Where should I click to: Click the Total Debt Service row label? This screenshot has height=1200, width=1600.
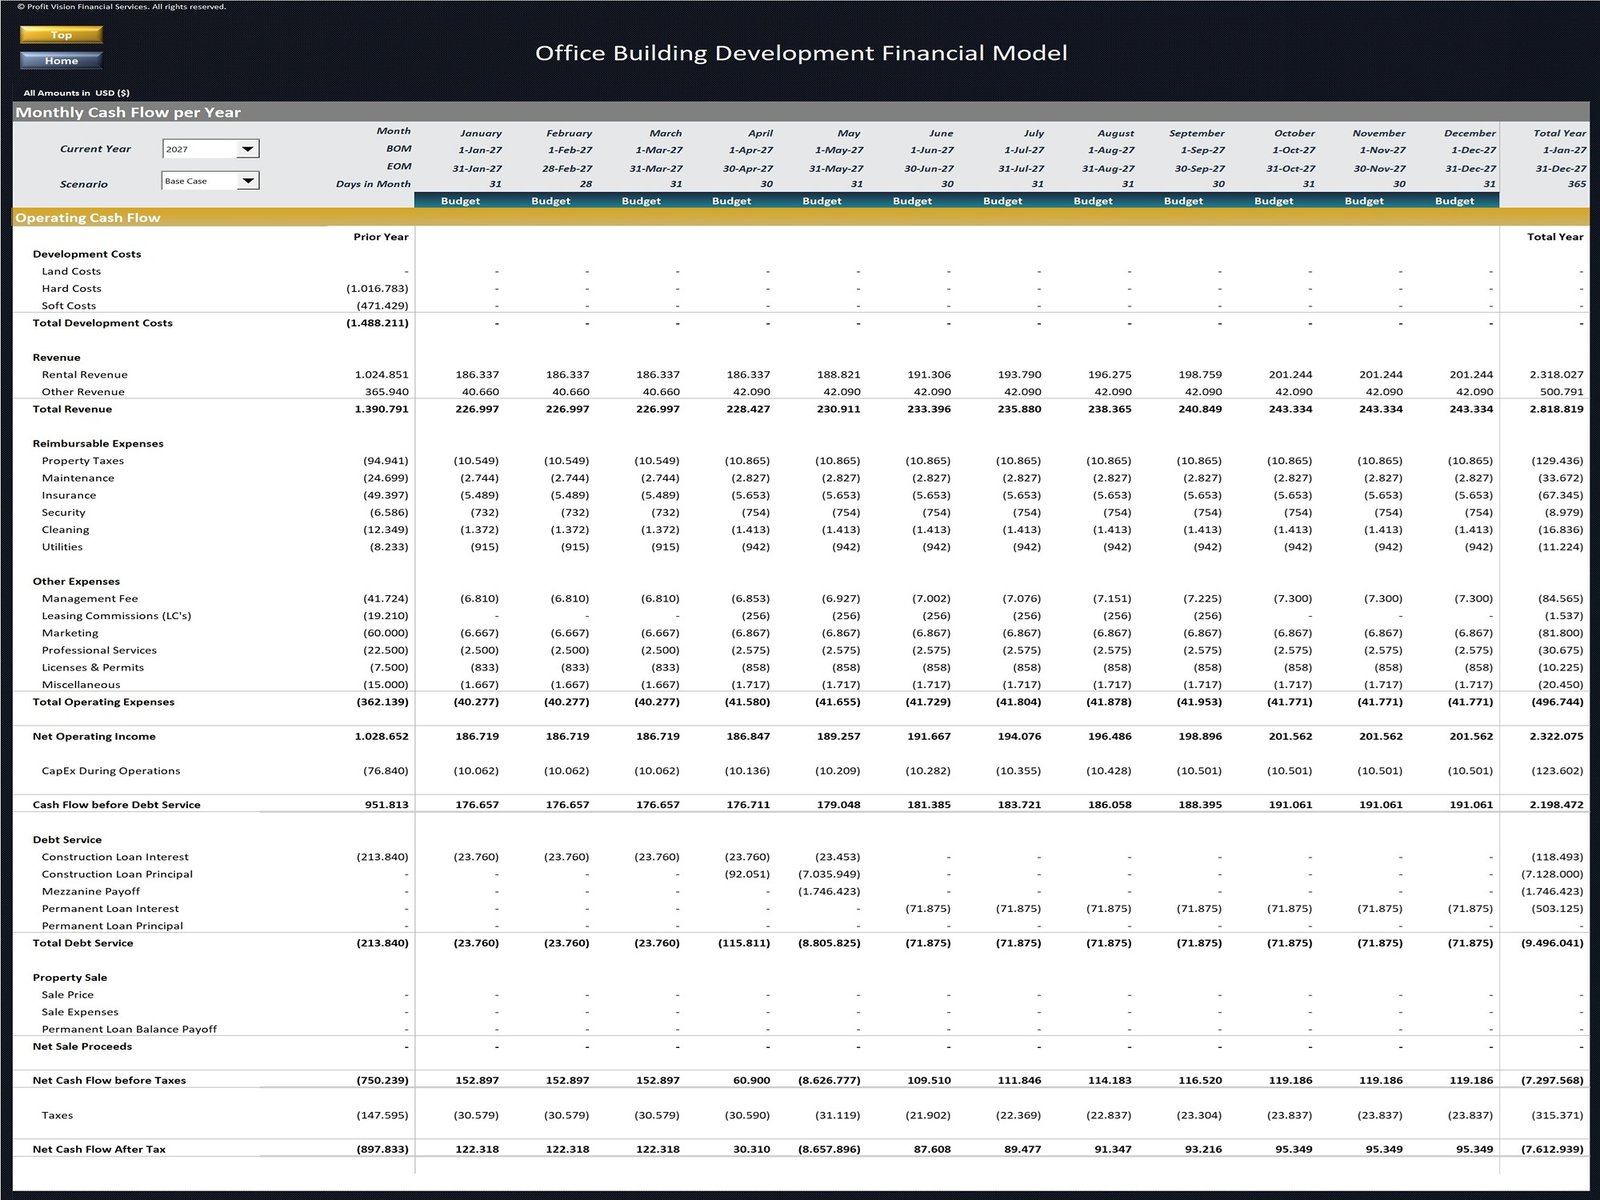tap(82, 943)
